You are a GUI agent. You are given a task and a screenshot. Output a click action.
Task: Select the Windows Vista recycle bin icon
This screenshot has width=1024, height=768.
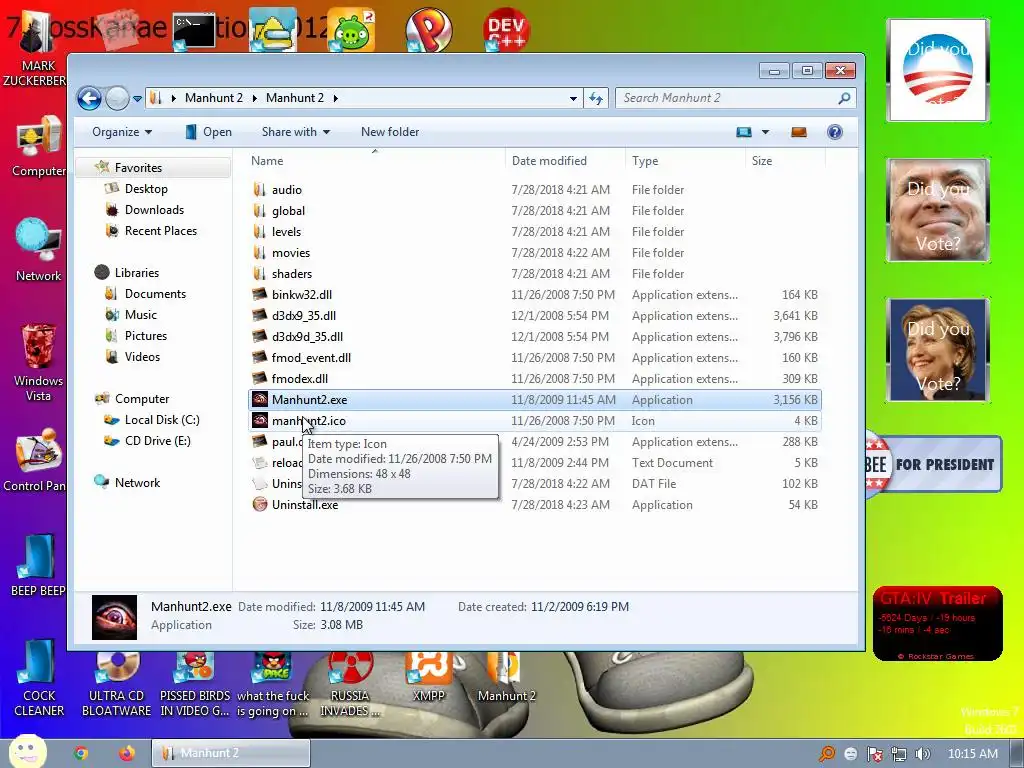coord(38,362)
